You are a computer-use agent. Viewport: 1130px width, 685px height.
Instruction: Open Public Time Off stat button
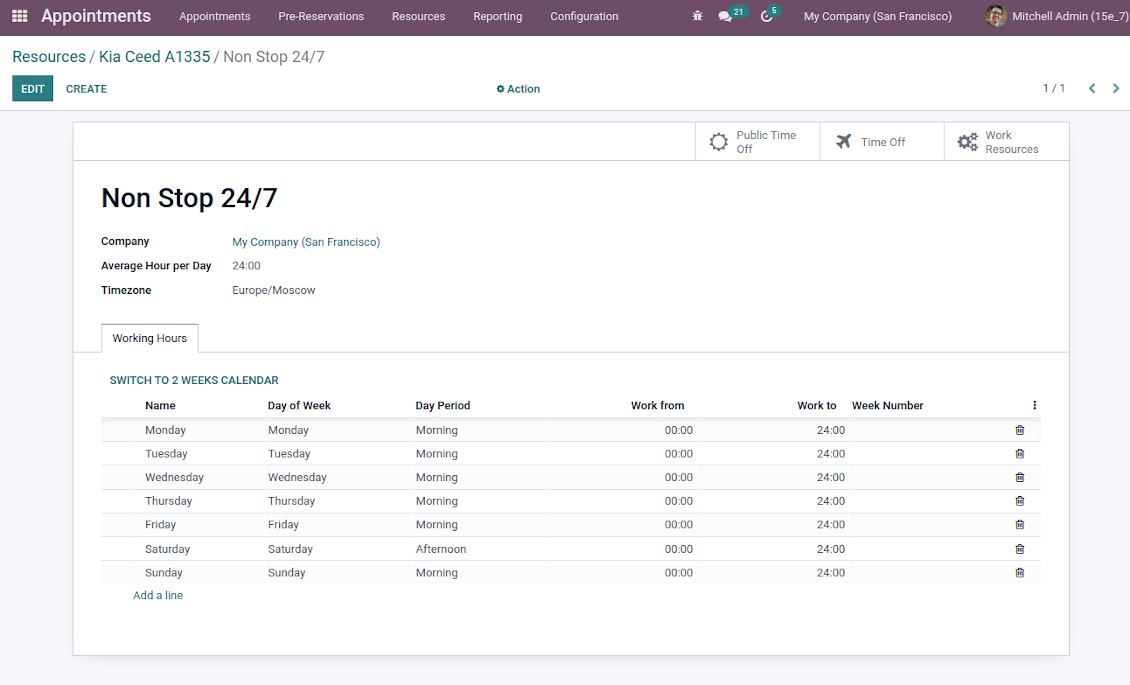pyautogui.click(x=757, y=142)
